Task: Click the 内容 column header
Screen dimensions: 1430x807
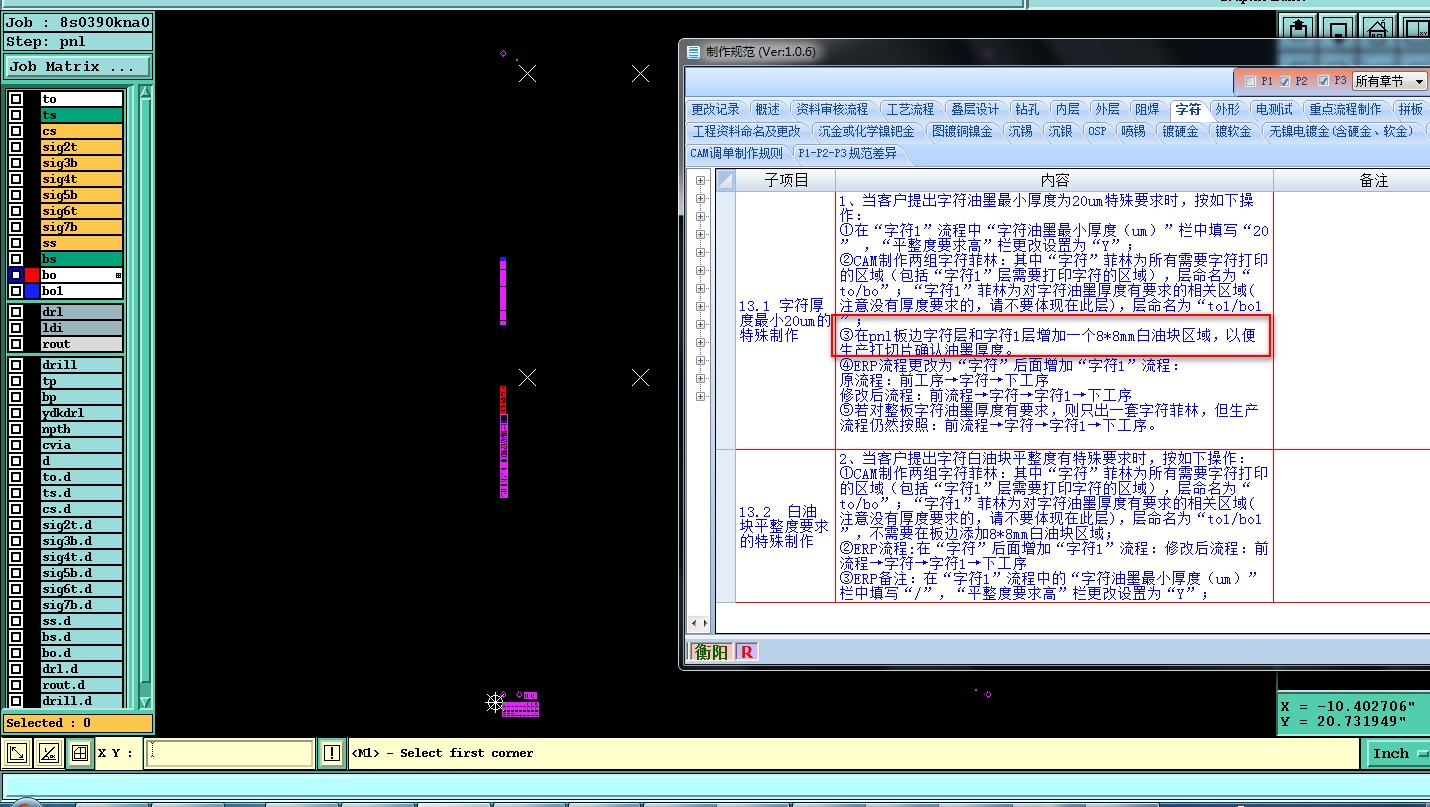Action: [1054, 180]
